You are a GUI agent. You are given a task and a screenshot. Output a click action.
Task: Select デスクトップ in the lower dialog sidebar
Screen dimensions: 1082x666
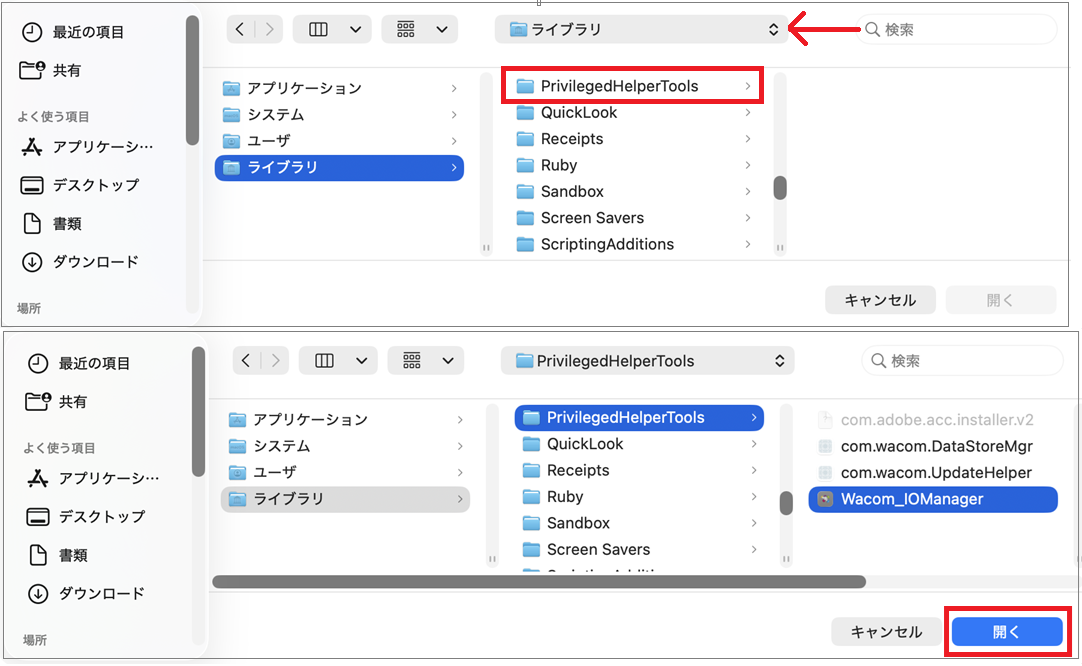point(86,516)
